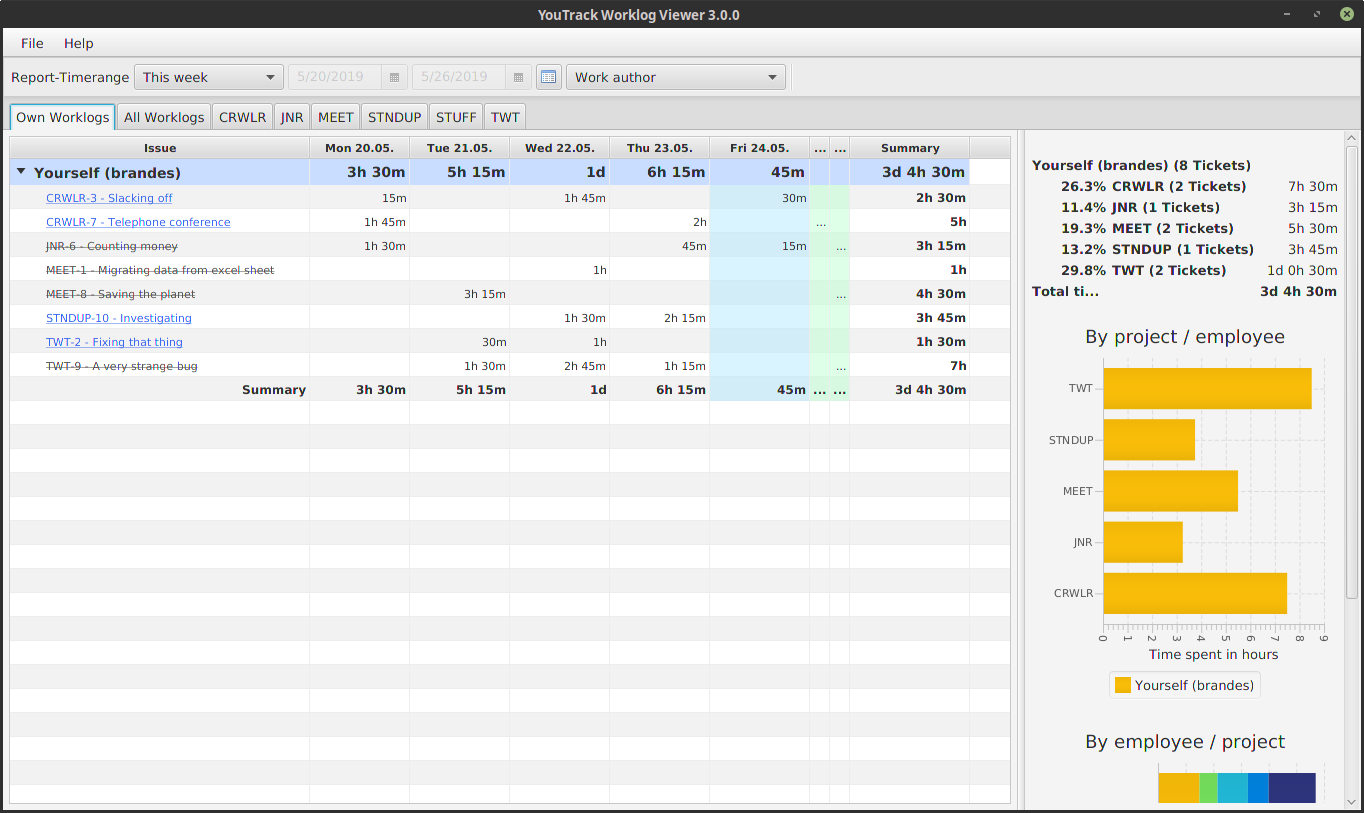Open issue JNR-6 - Counting money

pos(112,246)
